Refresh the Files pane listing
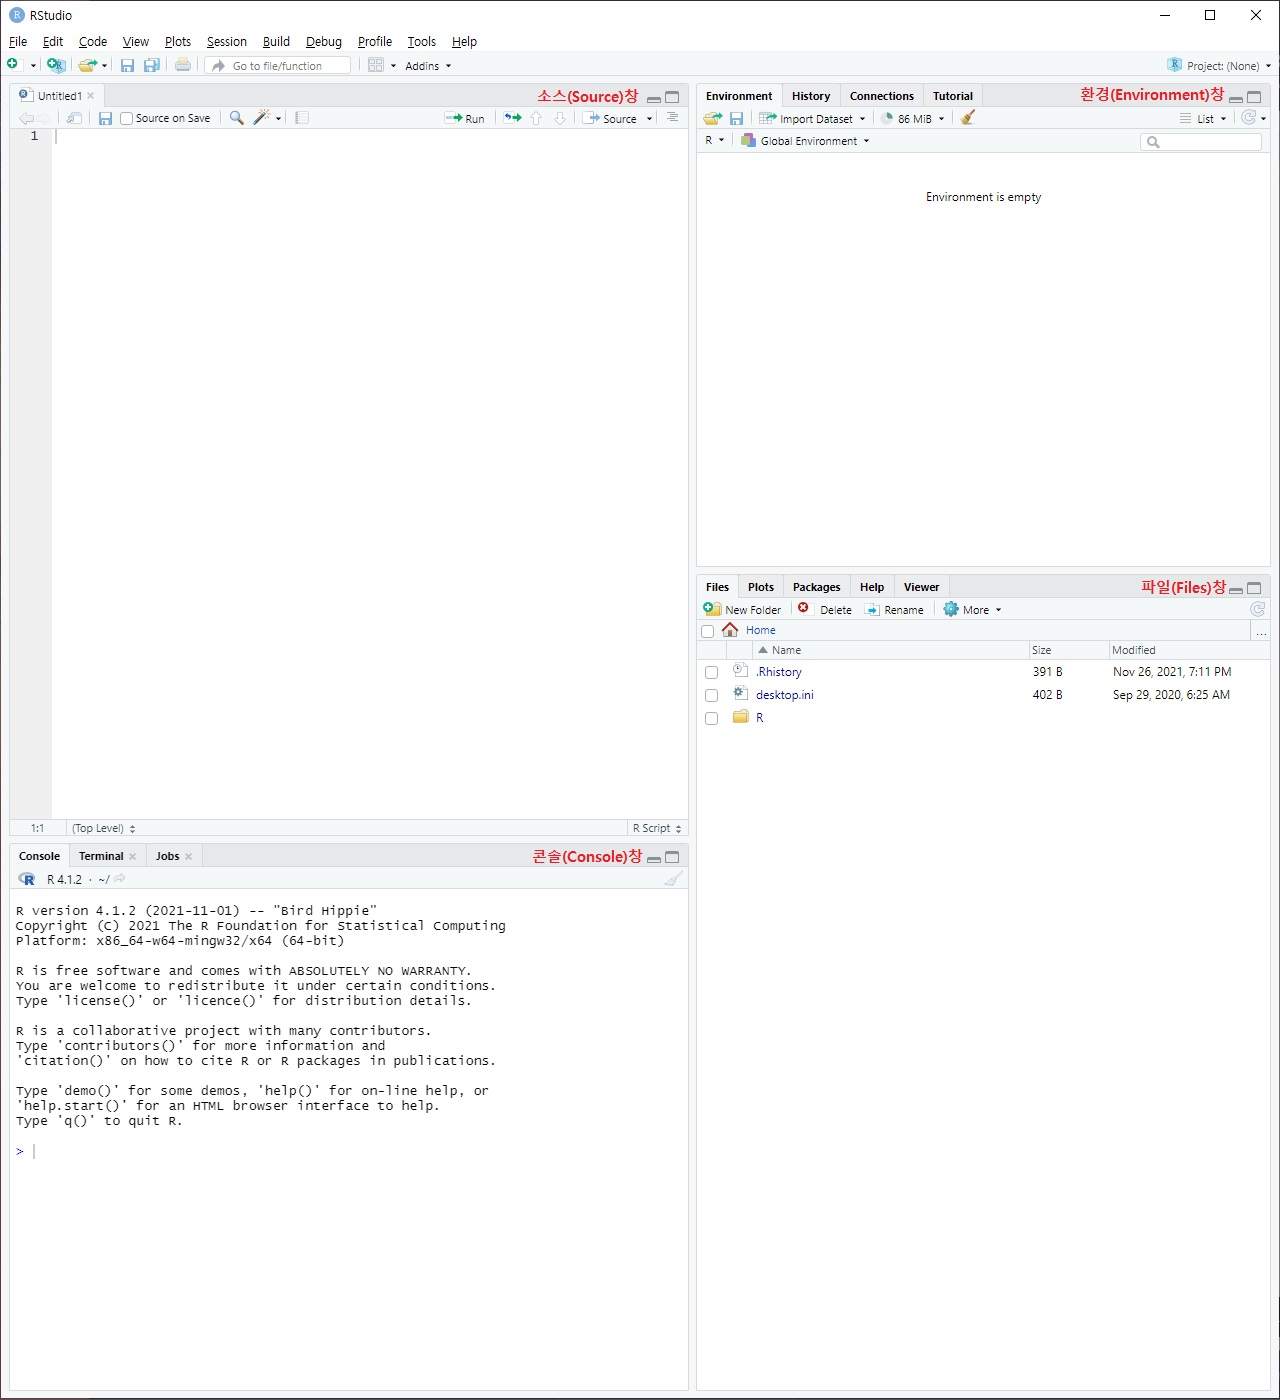 click(1258, 609)
